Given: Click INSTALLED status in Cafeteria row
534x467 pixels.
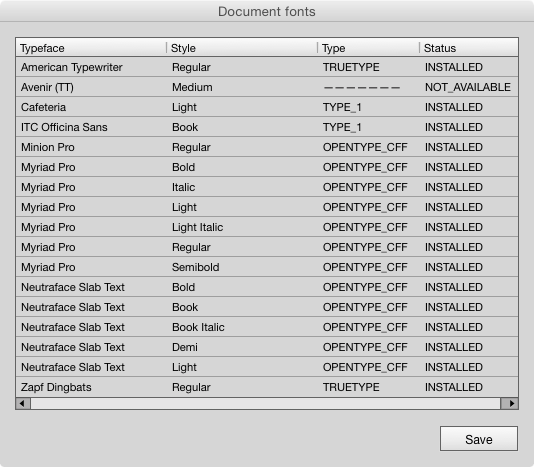Looking at the screenshot, I should point(454,107).
